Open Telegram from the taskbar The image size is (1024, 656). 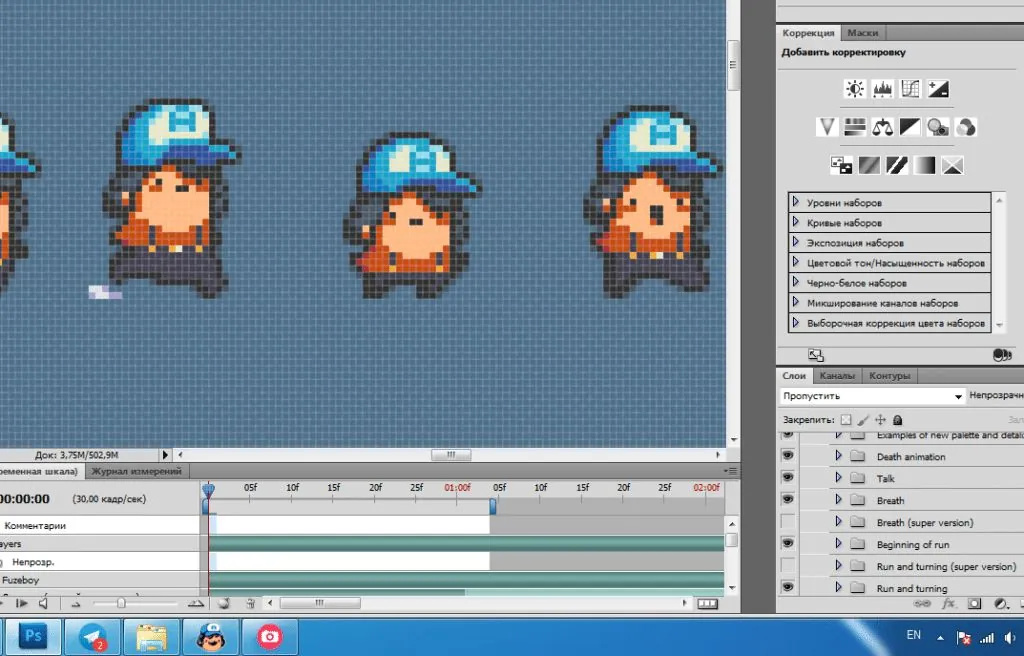click(x=93, y=636)
